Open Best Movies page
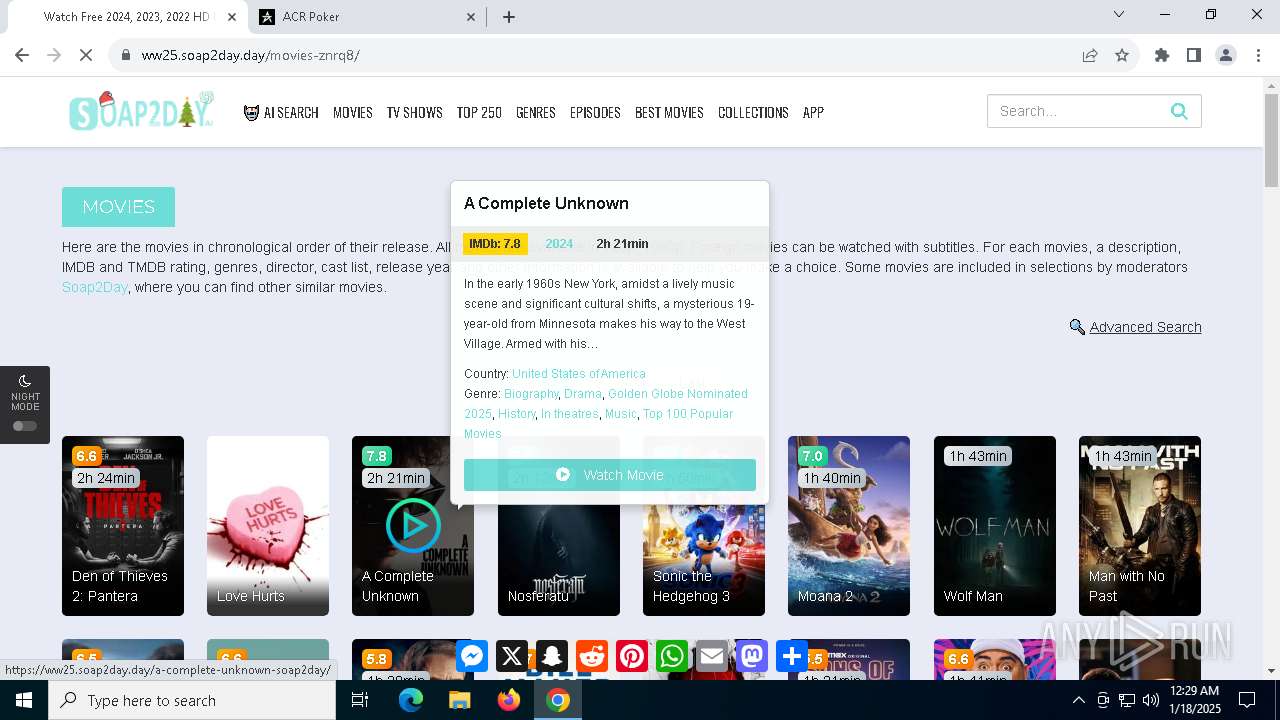Screen dimensions: 1280x720 pos(669,112)
